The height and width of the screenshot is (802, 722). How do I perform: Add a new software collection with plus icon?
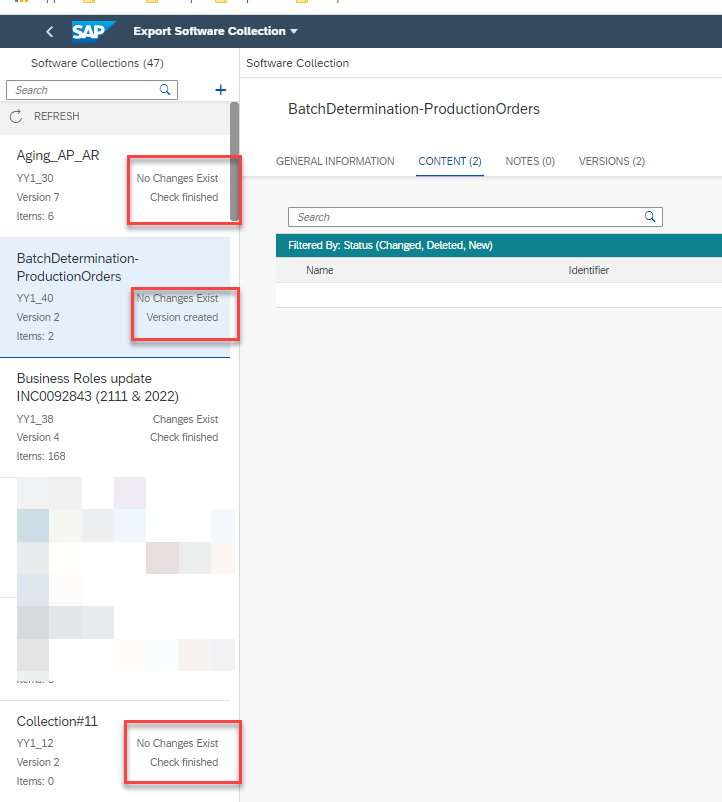(220, 90)
